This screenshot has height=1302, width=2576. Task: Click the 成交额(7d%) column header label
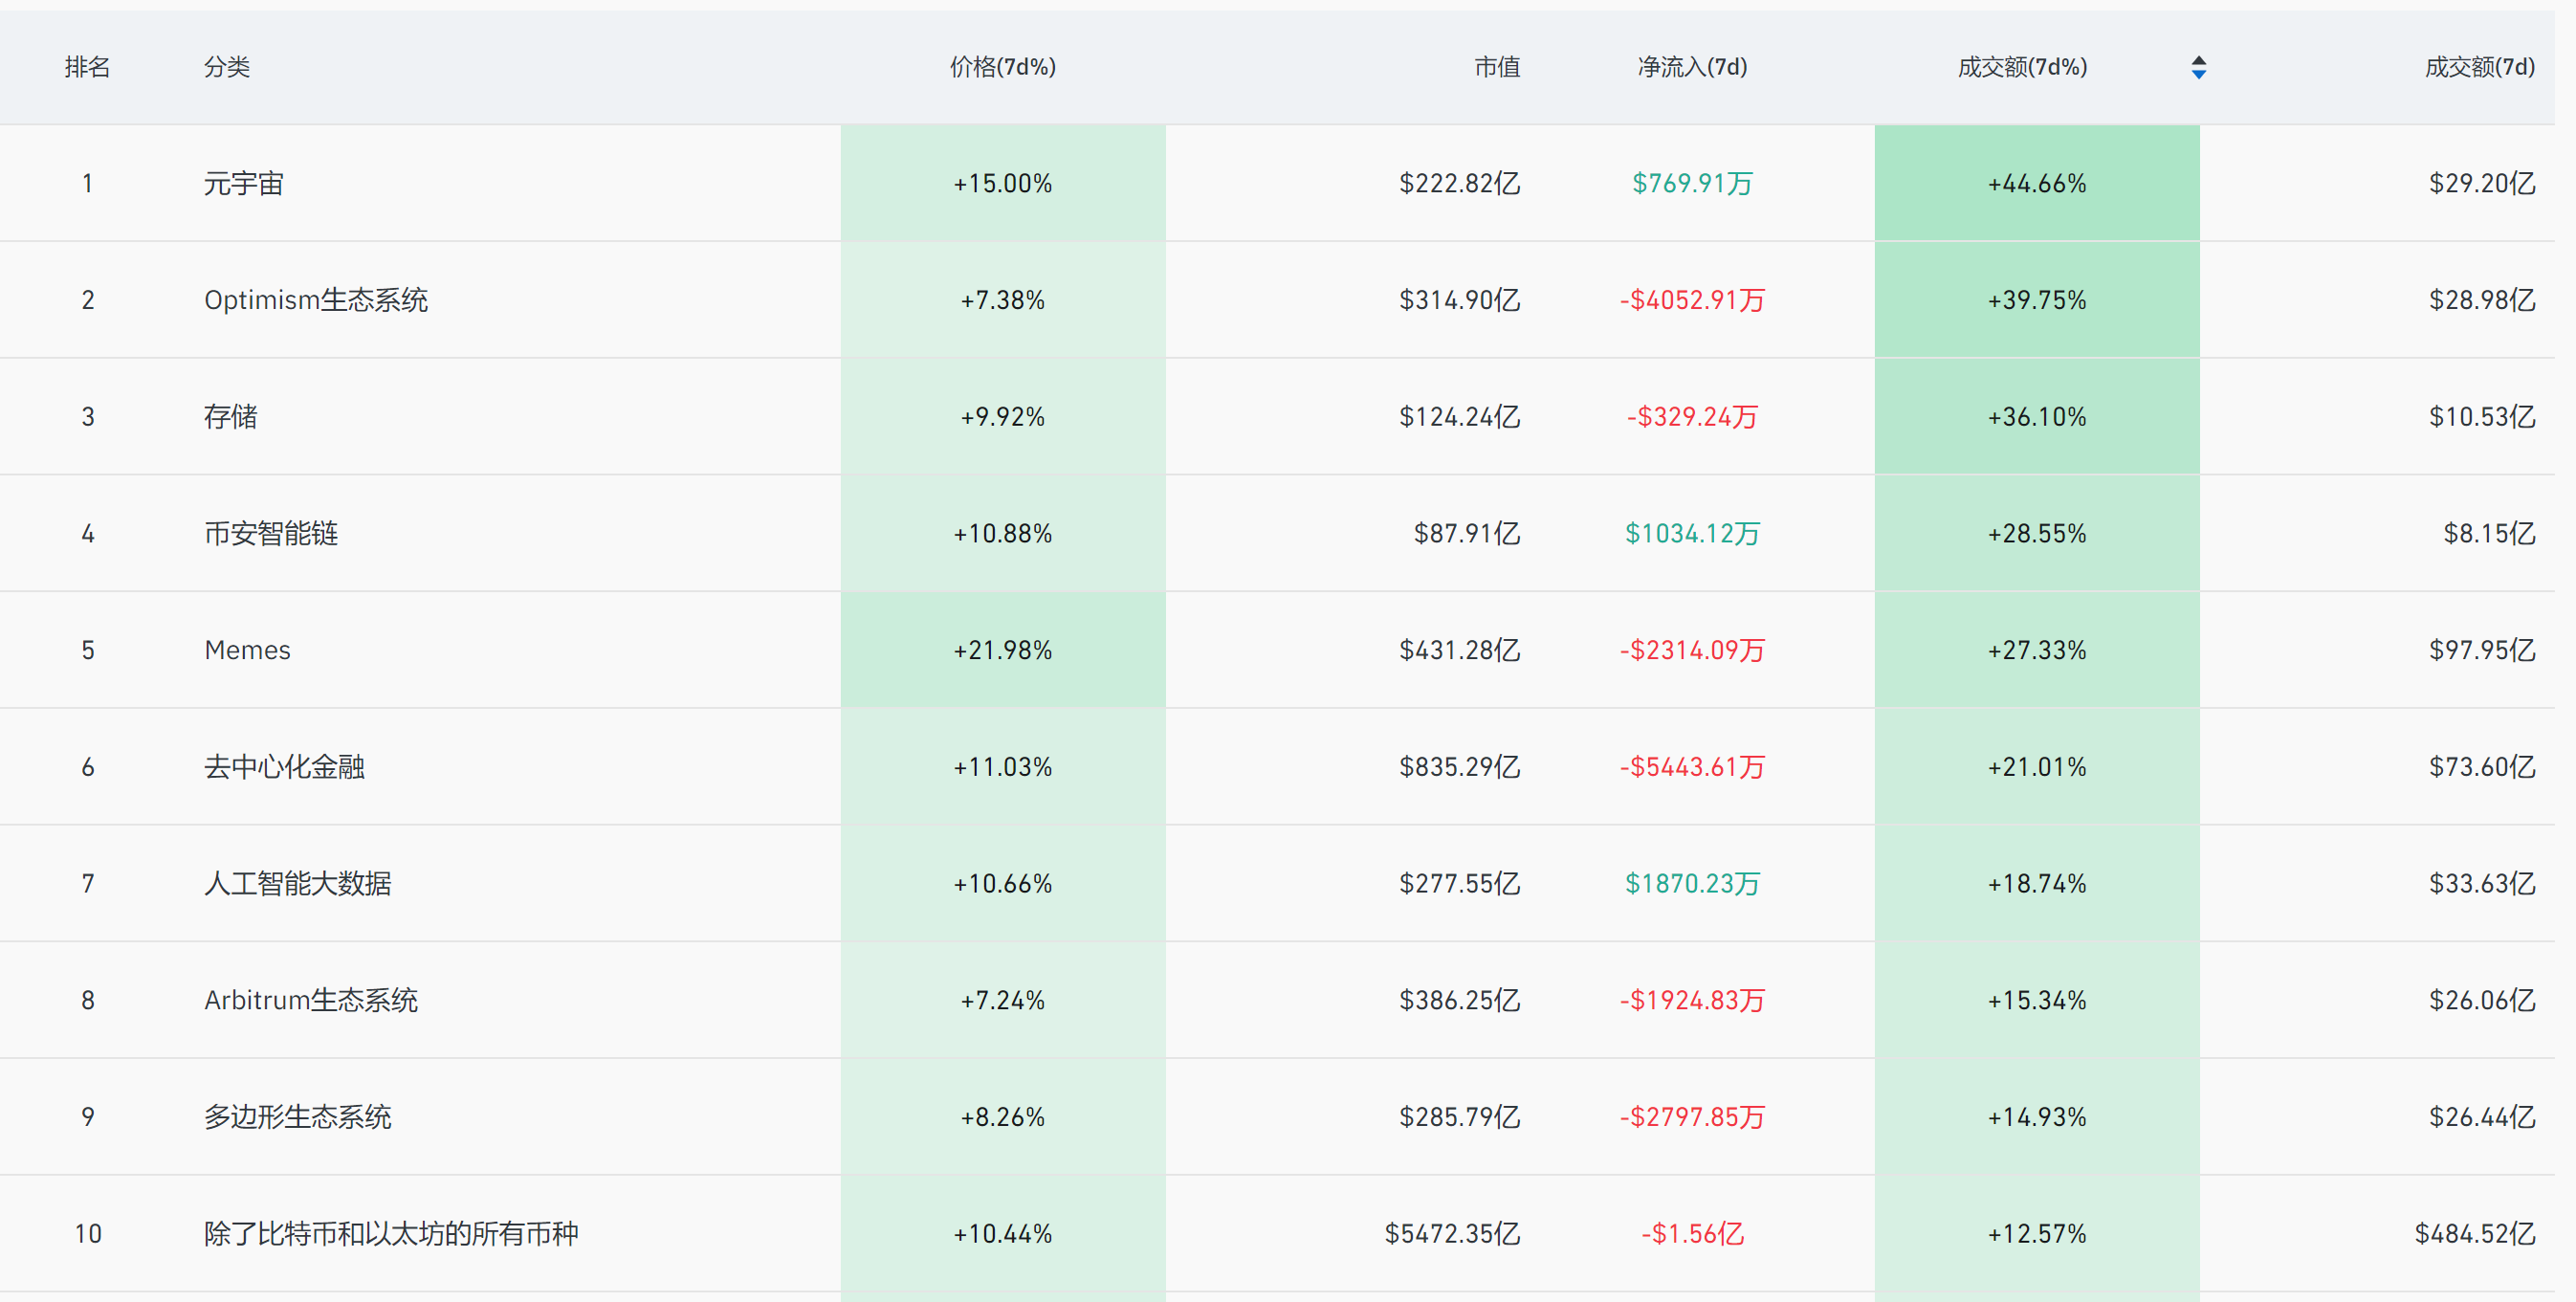[2022, 67]
